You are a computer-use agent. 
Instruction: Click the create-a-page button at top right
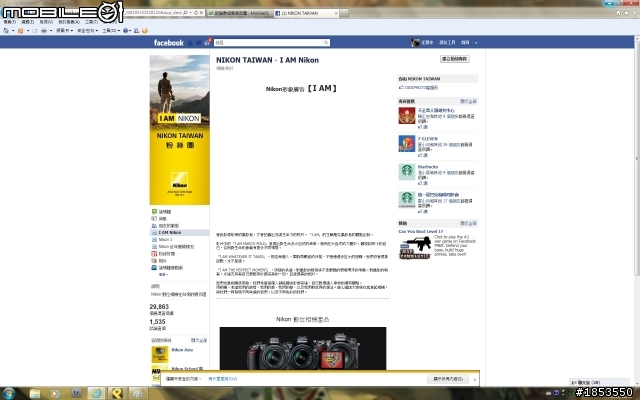pyautogui.click(x=455, y=59)
